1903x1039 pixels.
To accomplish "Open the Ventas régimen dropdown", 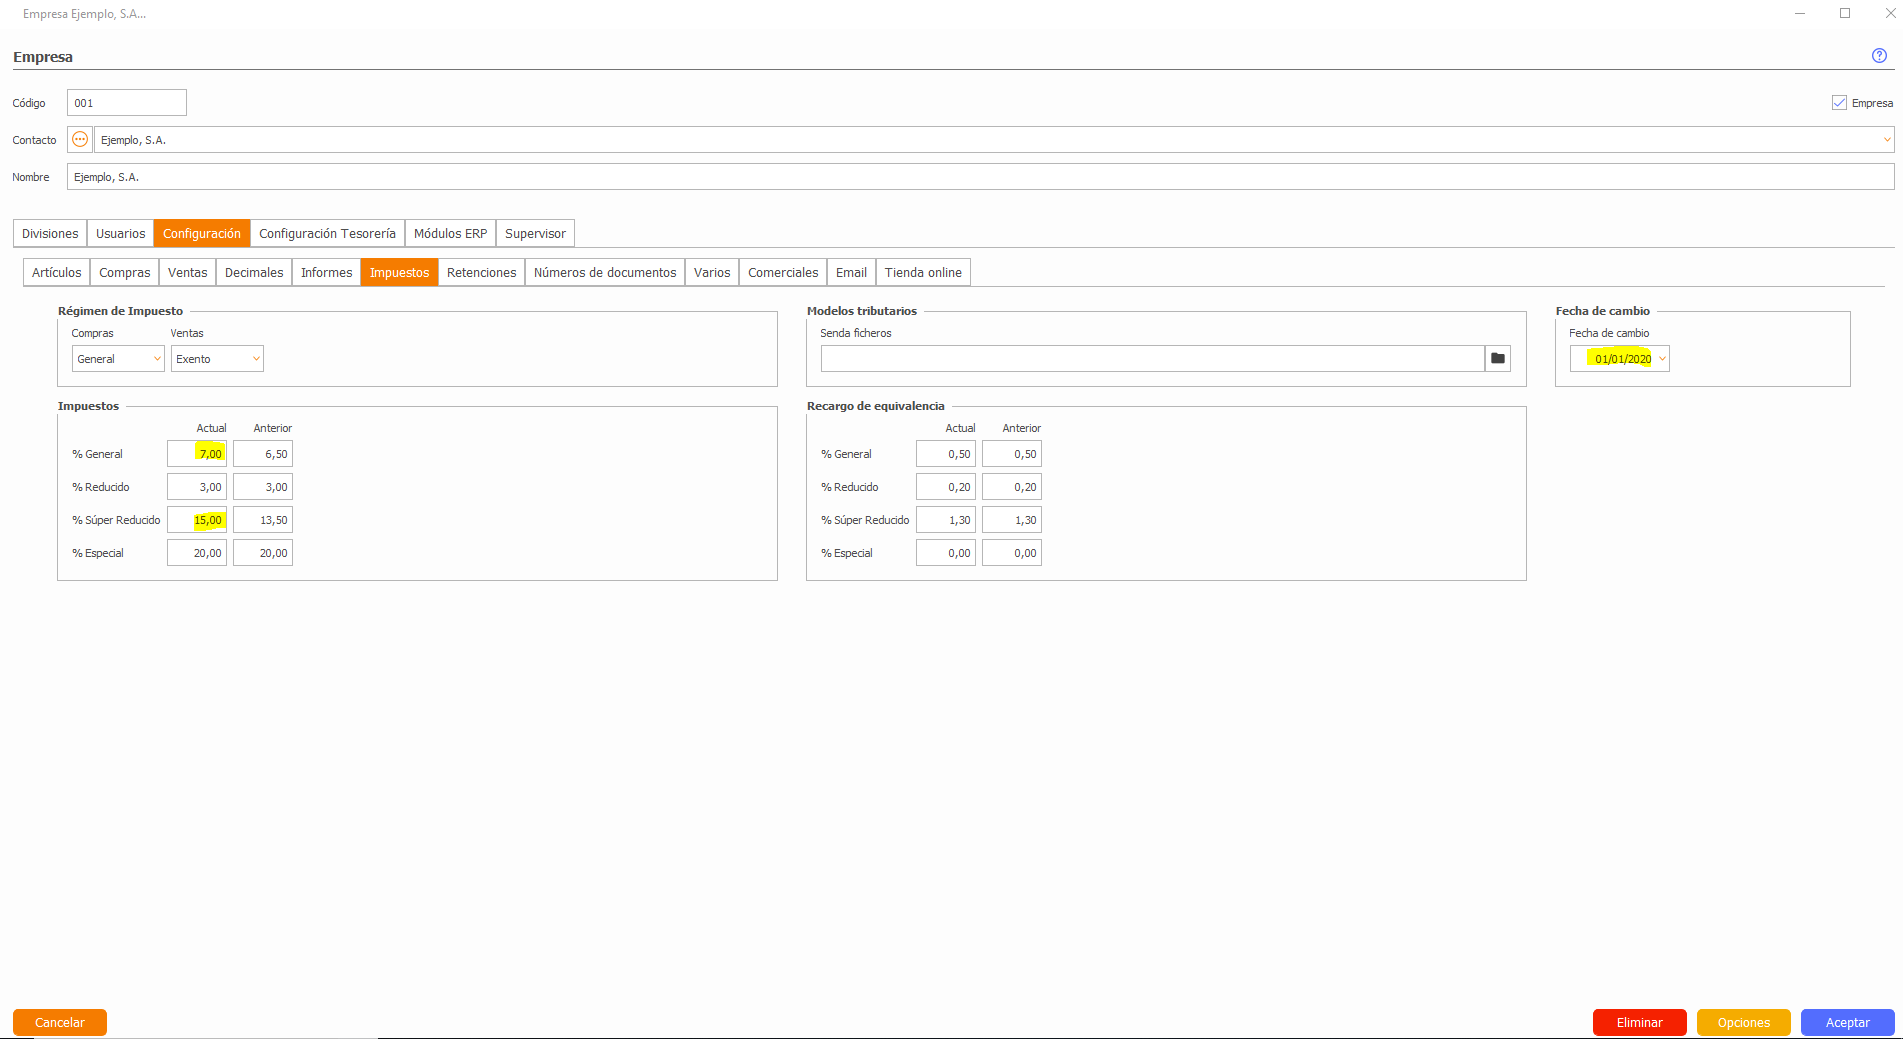I will pyautogui.click(x=217, y=359).
